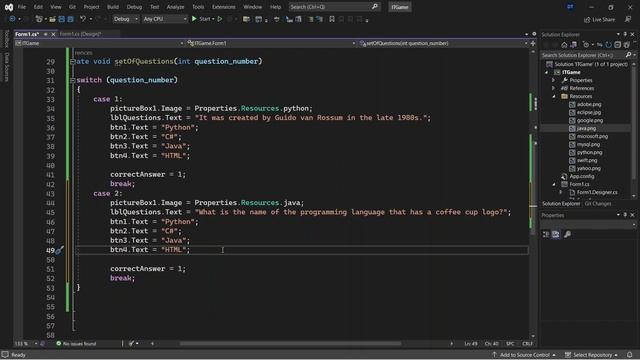The image size is (640, 360).
Task: Switch to the Git Changes tab
Action: click(598, 204)
